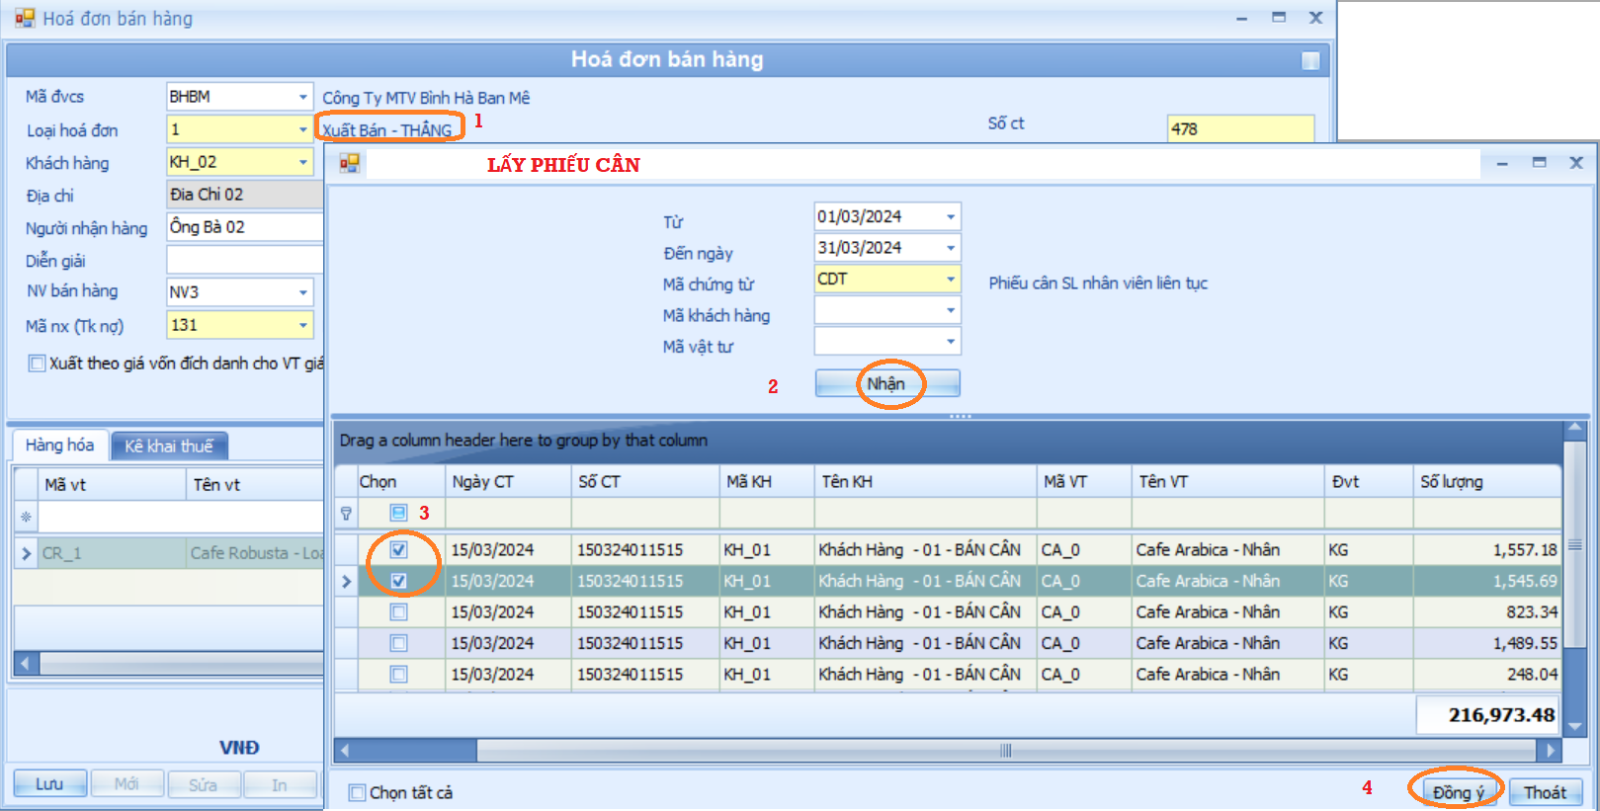Click the square icon on the blue invoice header
The height and width of the screenshot is (811, 1600).
tap(1310, 61)
